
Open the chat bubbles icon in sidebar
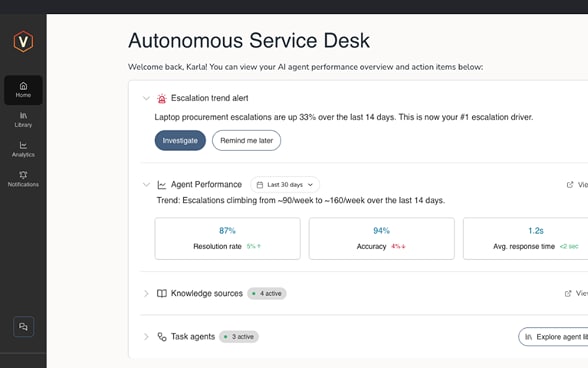23,327
